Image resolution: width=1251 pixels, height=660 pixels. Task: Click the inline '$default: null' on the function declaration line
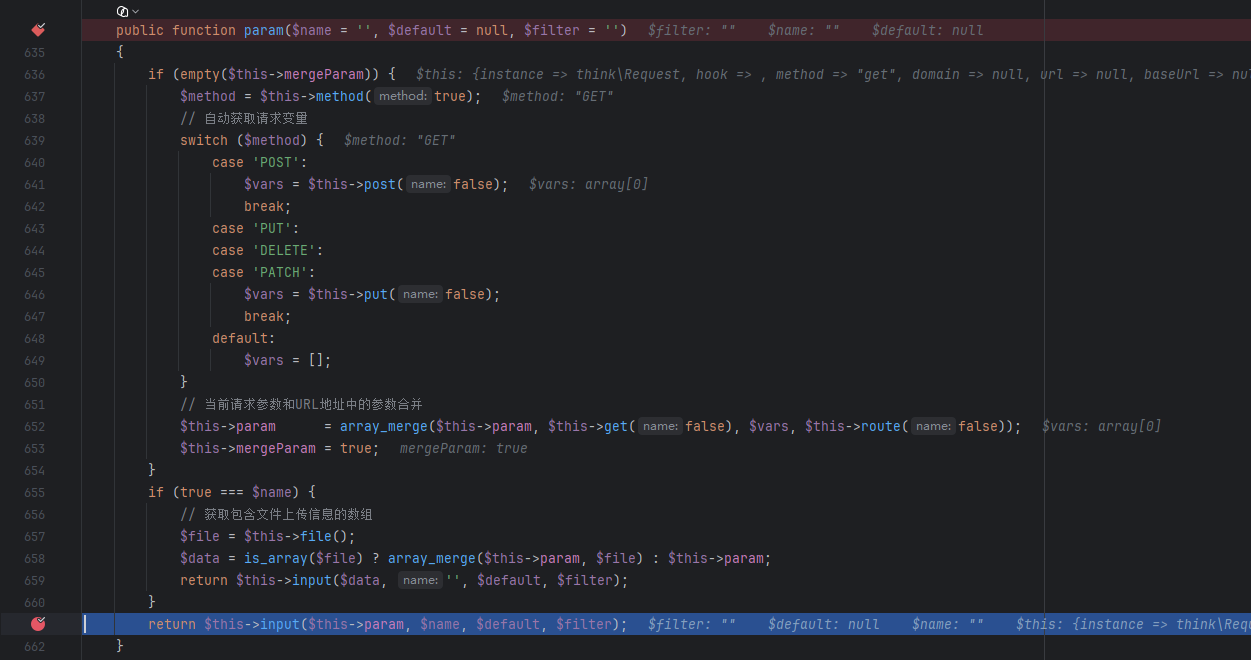point(928,30)
